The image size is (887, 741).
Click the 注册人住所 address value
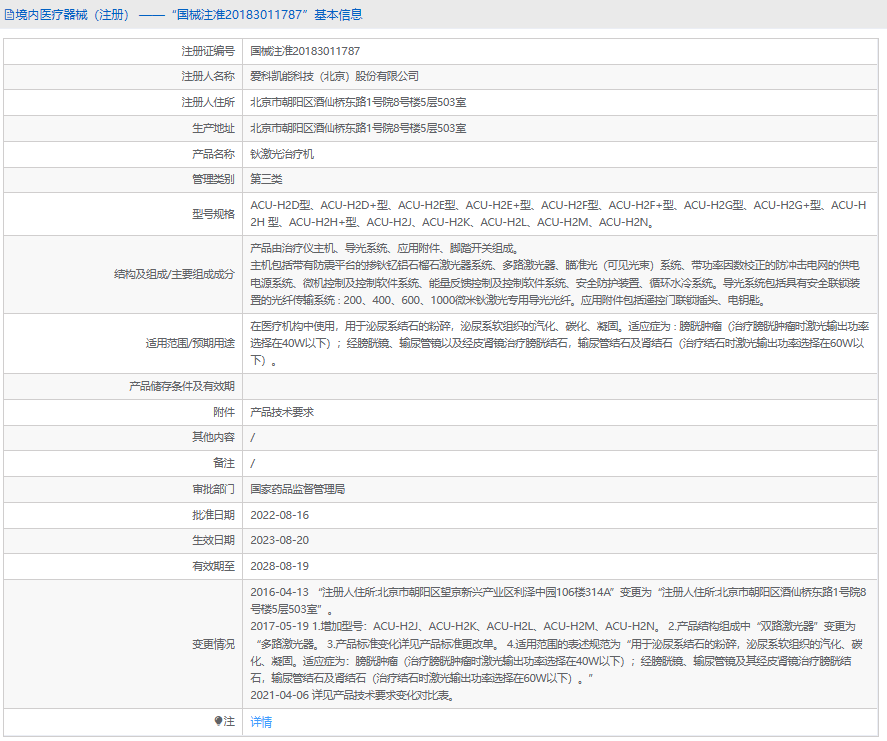click(x=358, y=102)
